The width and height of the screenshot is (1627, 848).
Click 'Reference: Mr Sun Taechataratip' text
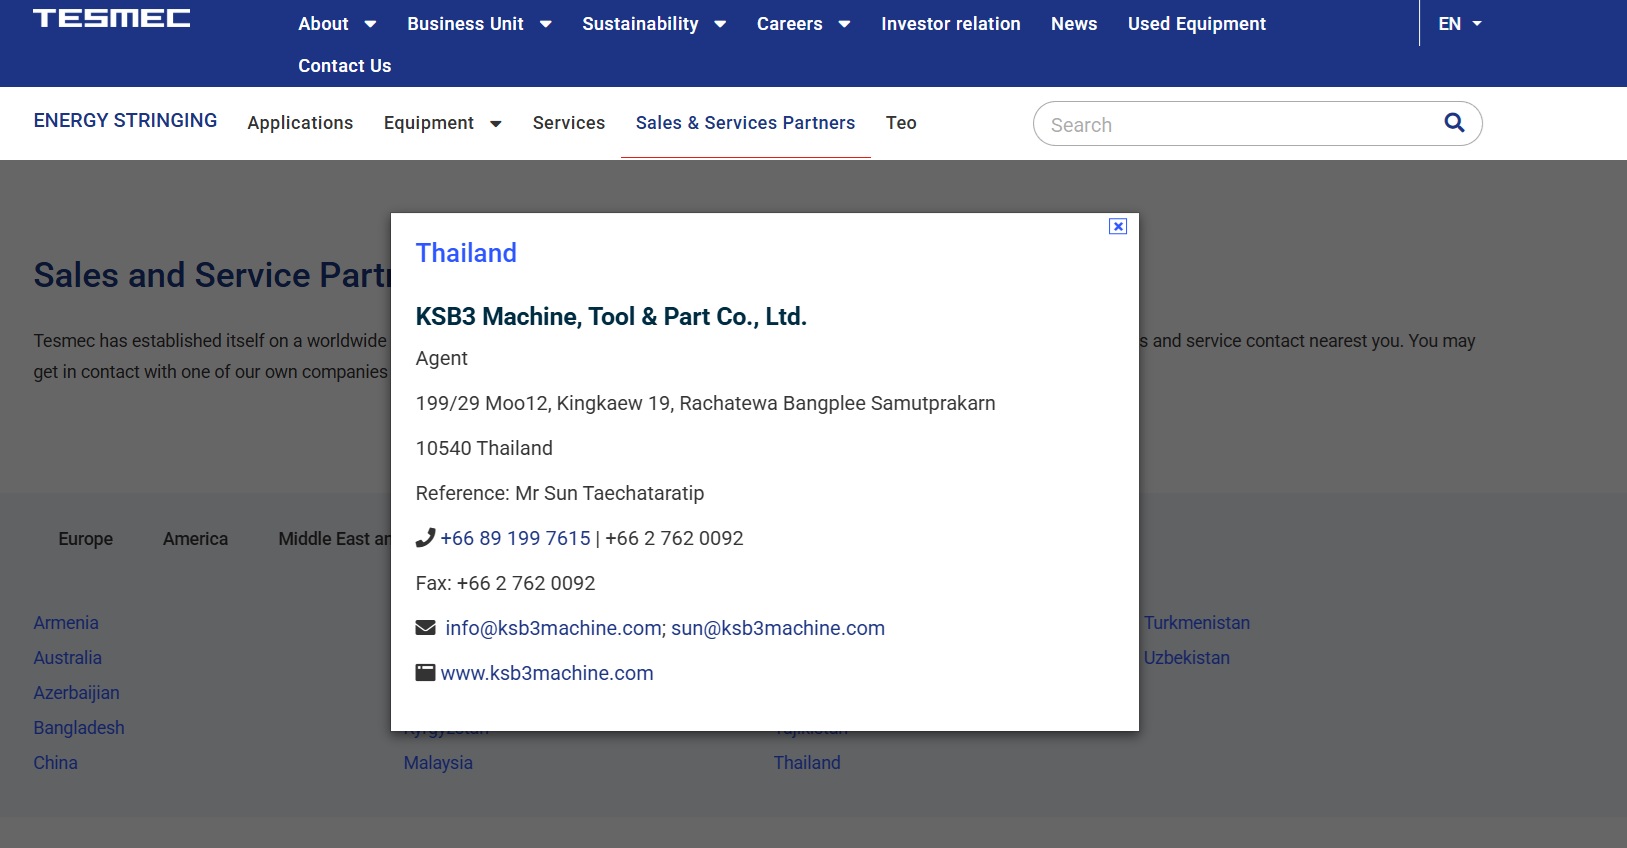pos(560,493)
